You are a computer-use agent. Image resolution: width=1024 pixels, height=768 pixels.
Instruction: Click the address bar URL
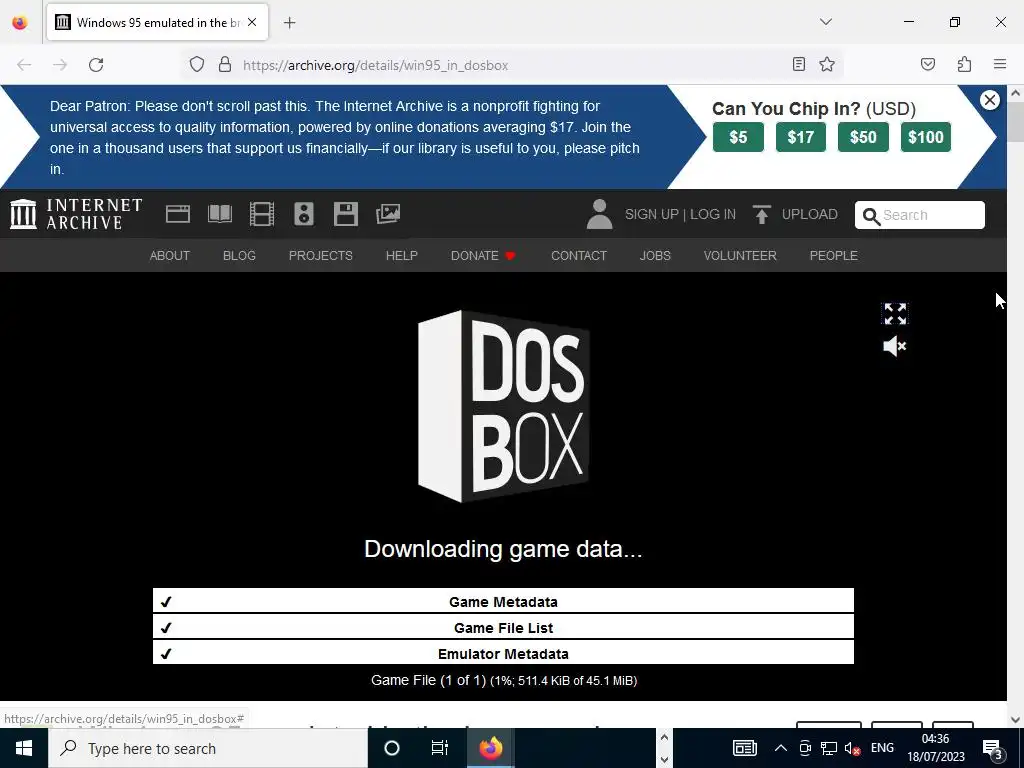pos(376,65)
